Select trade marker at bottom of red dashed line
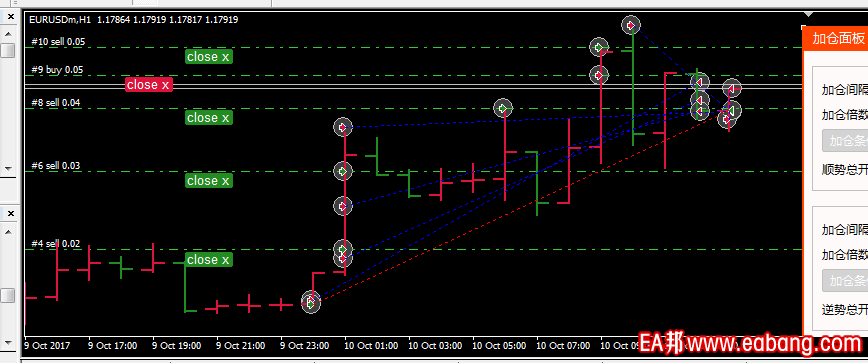Screen dimensions: 868x363 [x=311, y=303]
